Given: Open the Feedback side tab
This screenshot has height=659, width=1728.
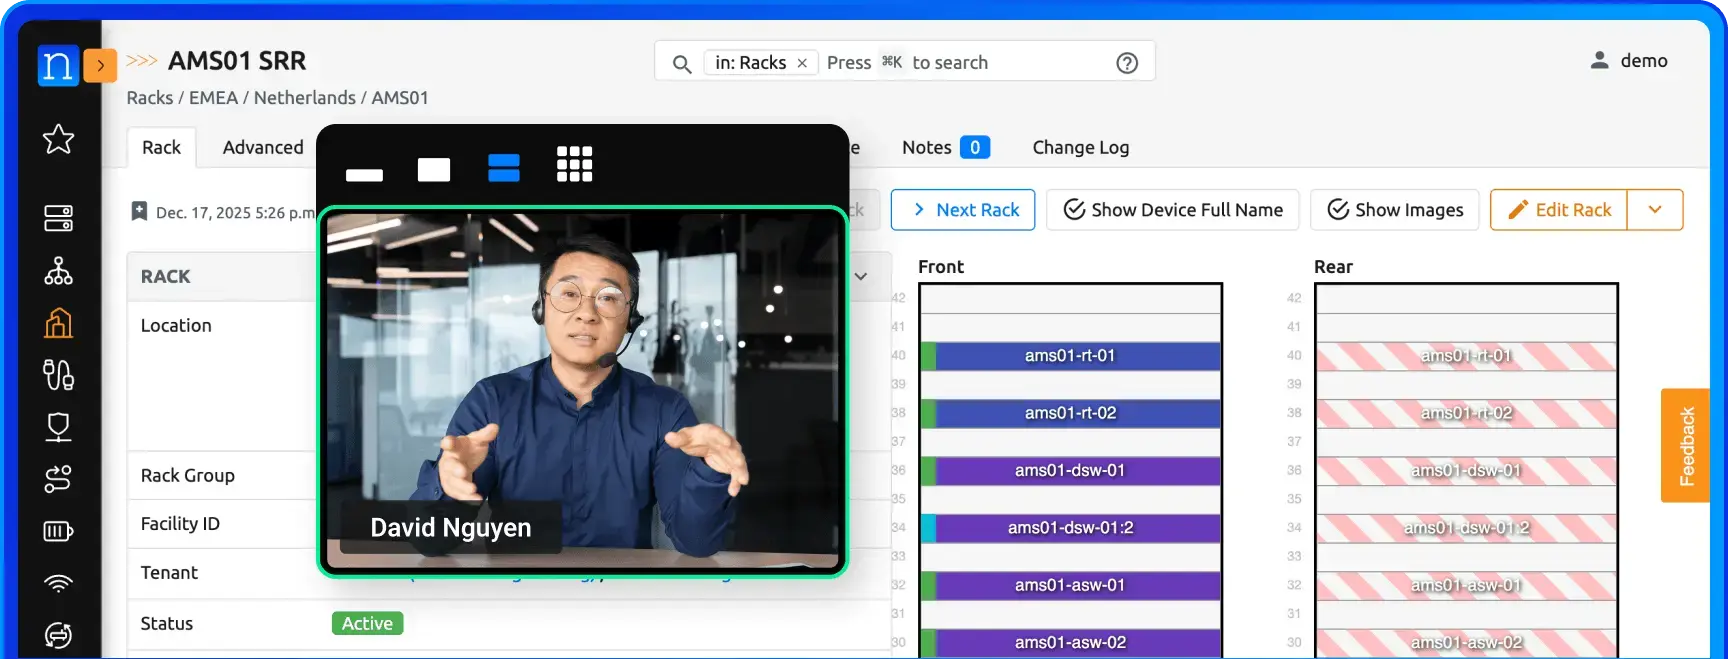Looking at the screenshot, I should click(x=1685, y=446).
